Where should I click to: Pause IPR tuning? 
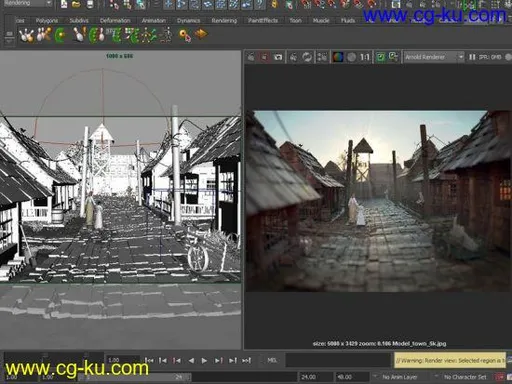(472, 57)
